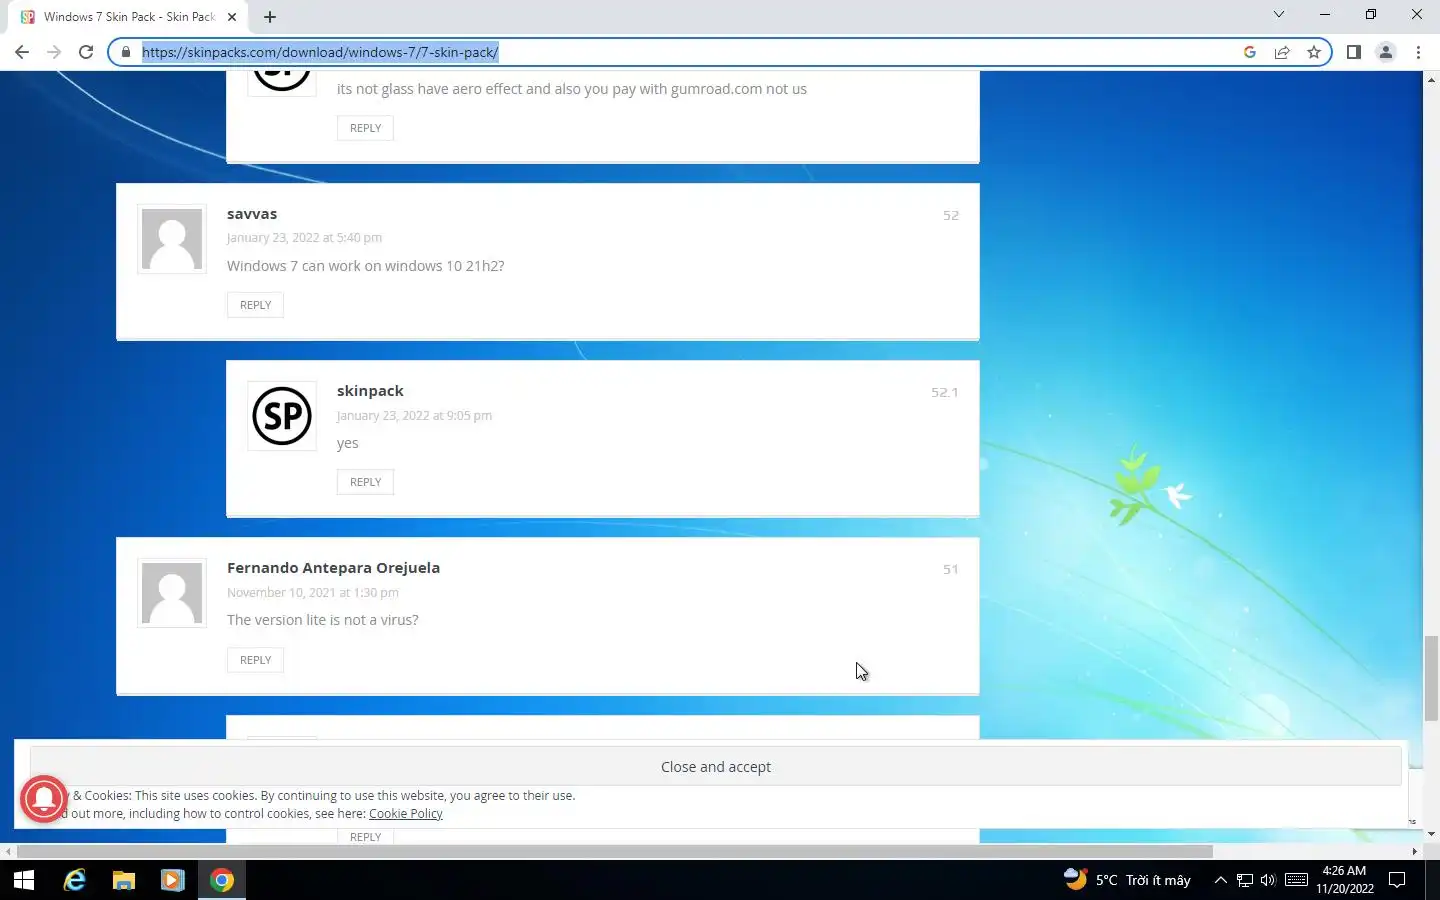Open Chrome's three-dot menu

tap(1418, 52)
